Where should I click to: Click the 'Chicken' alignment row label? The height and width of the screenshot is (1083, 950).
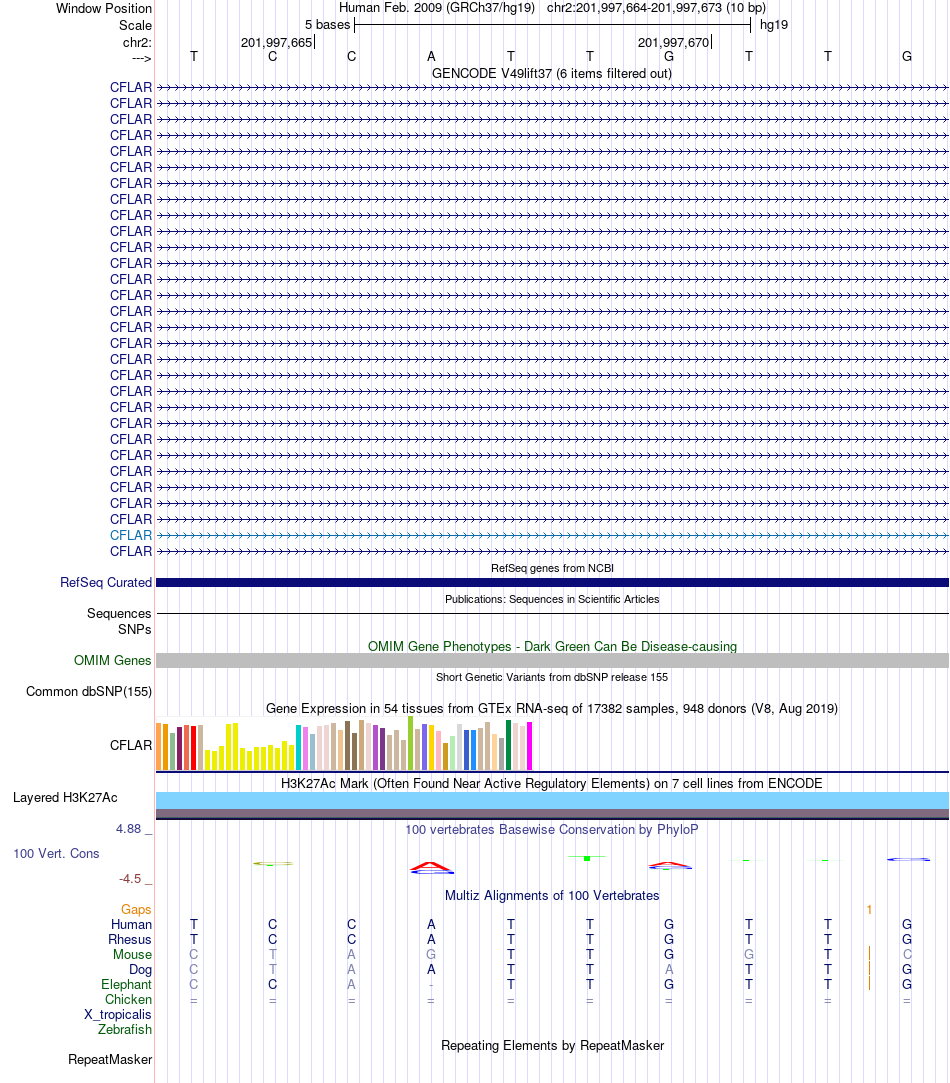[129, 999]
